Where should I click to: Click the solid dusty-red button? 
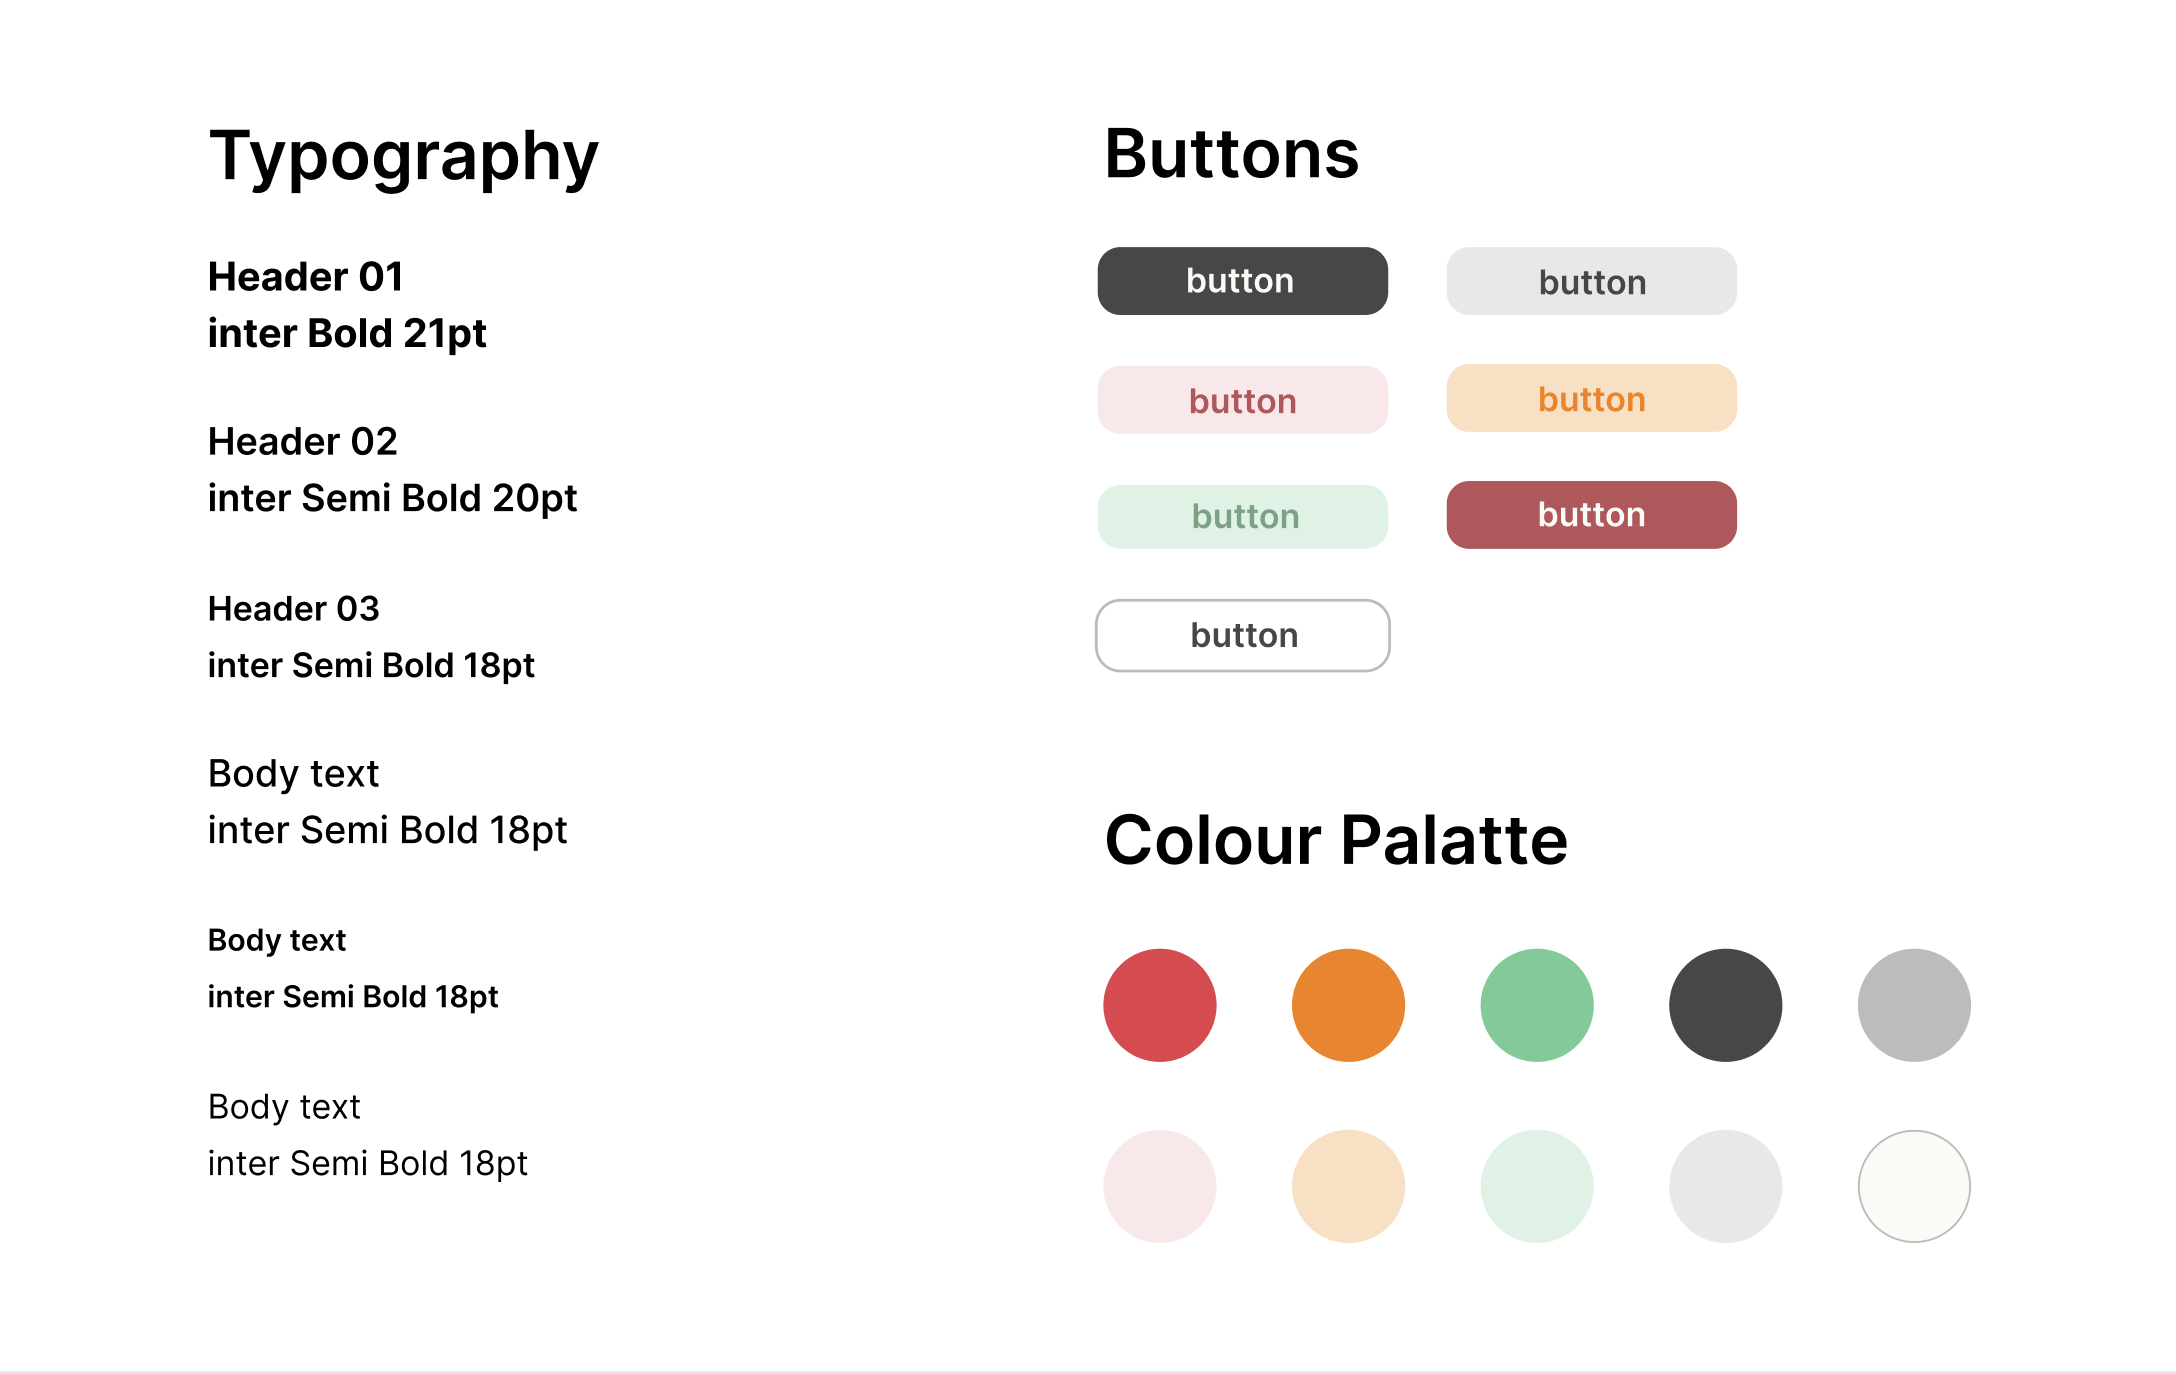pyautogui.click(x=1591, y=515)
